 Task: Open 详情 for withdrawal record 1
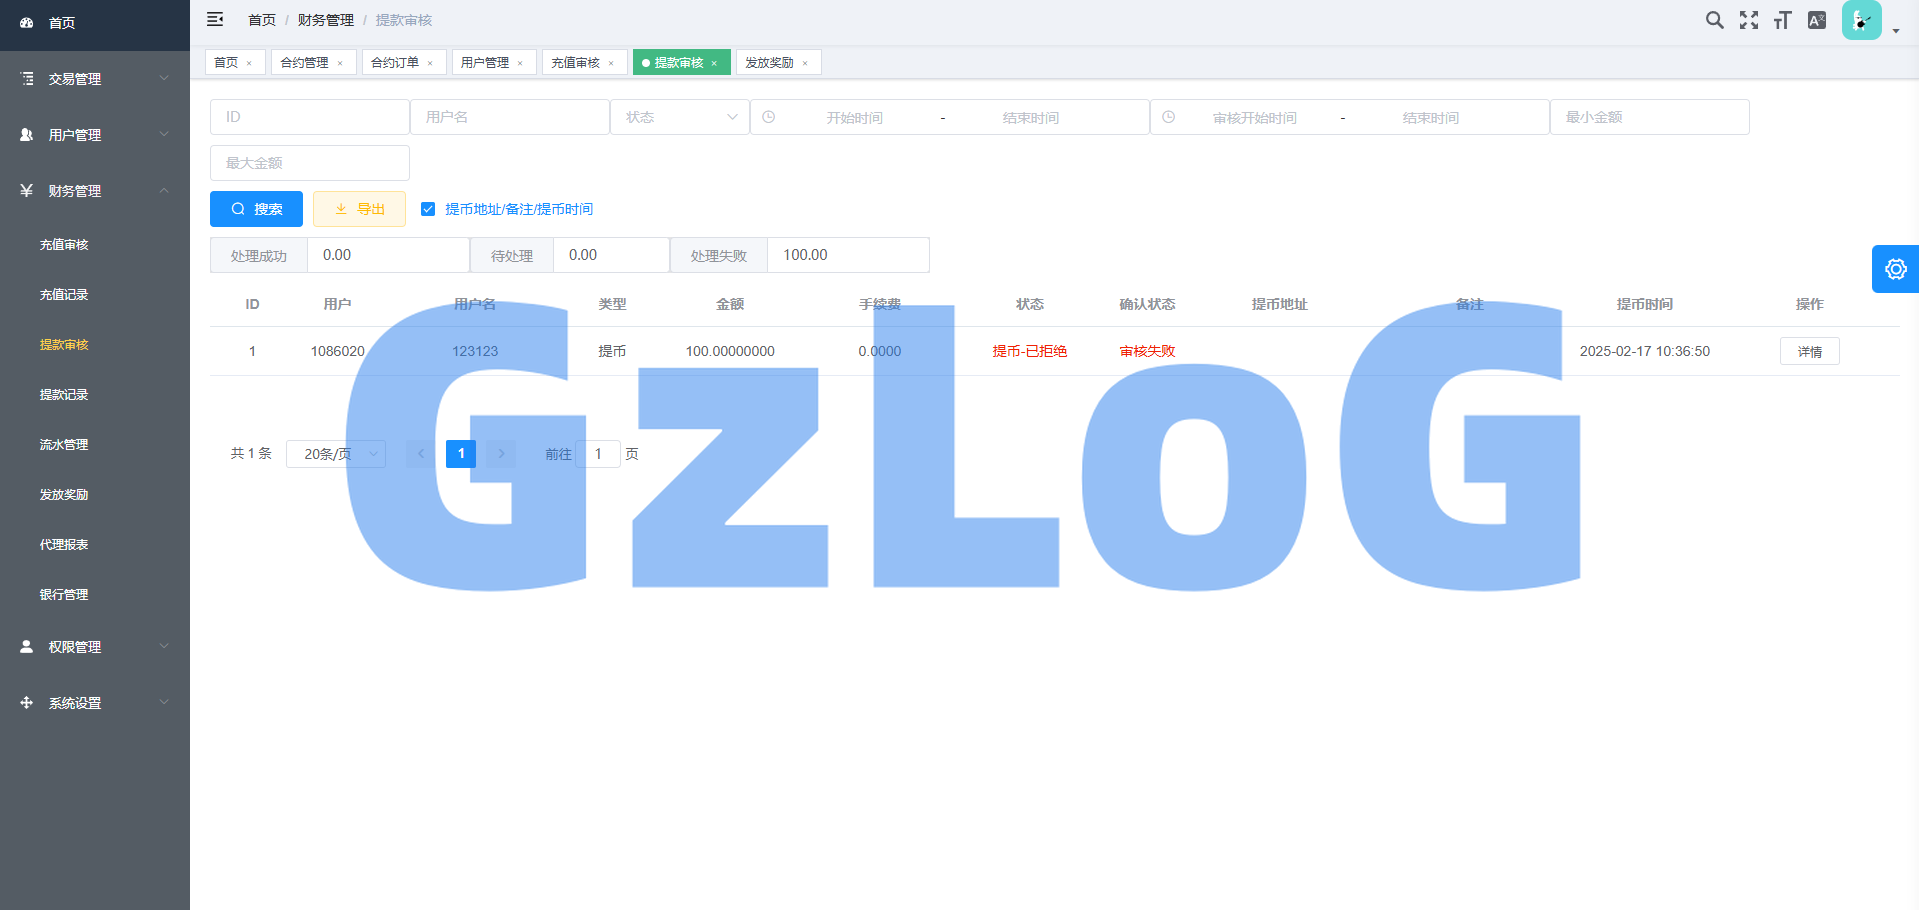pos(1809,351)
